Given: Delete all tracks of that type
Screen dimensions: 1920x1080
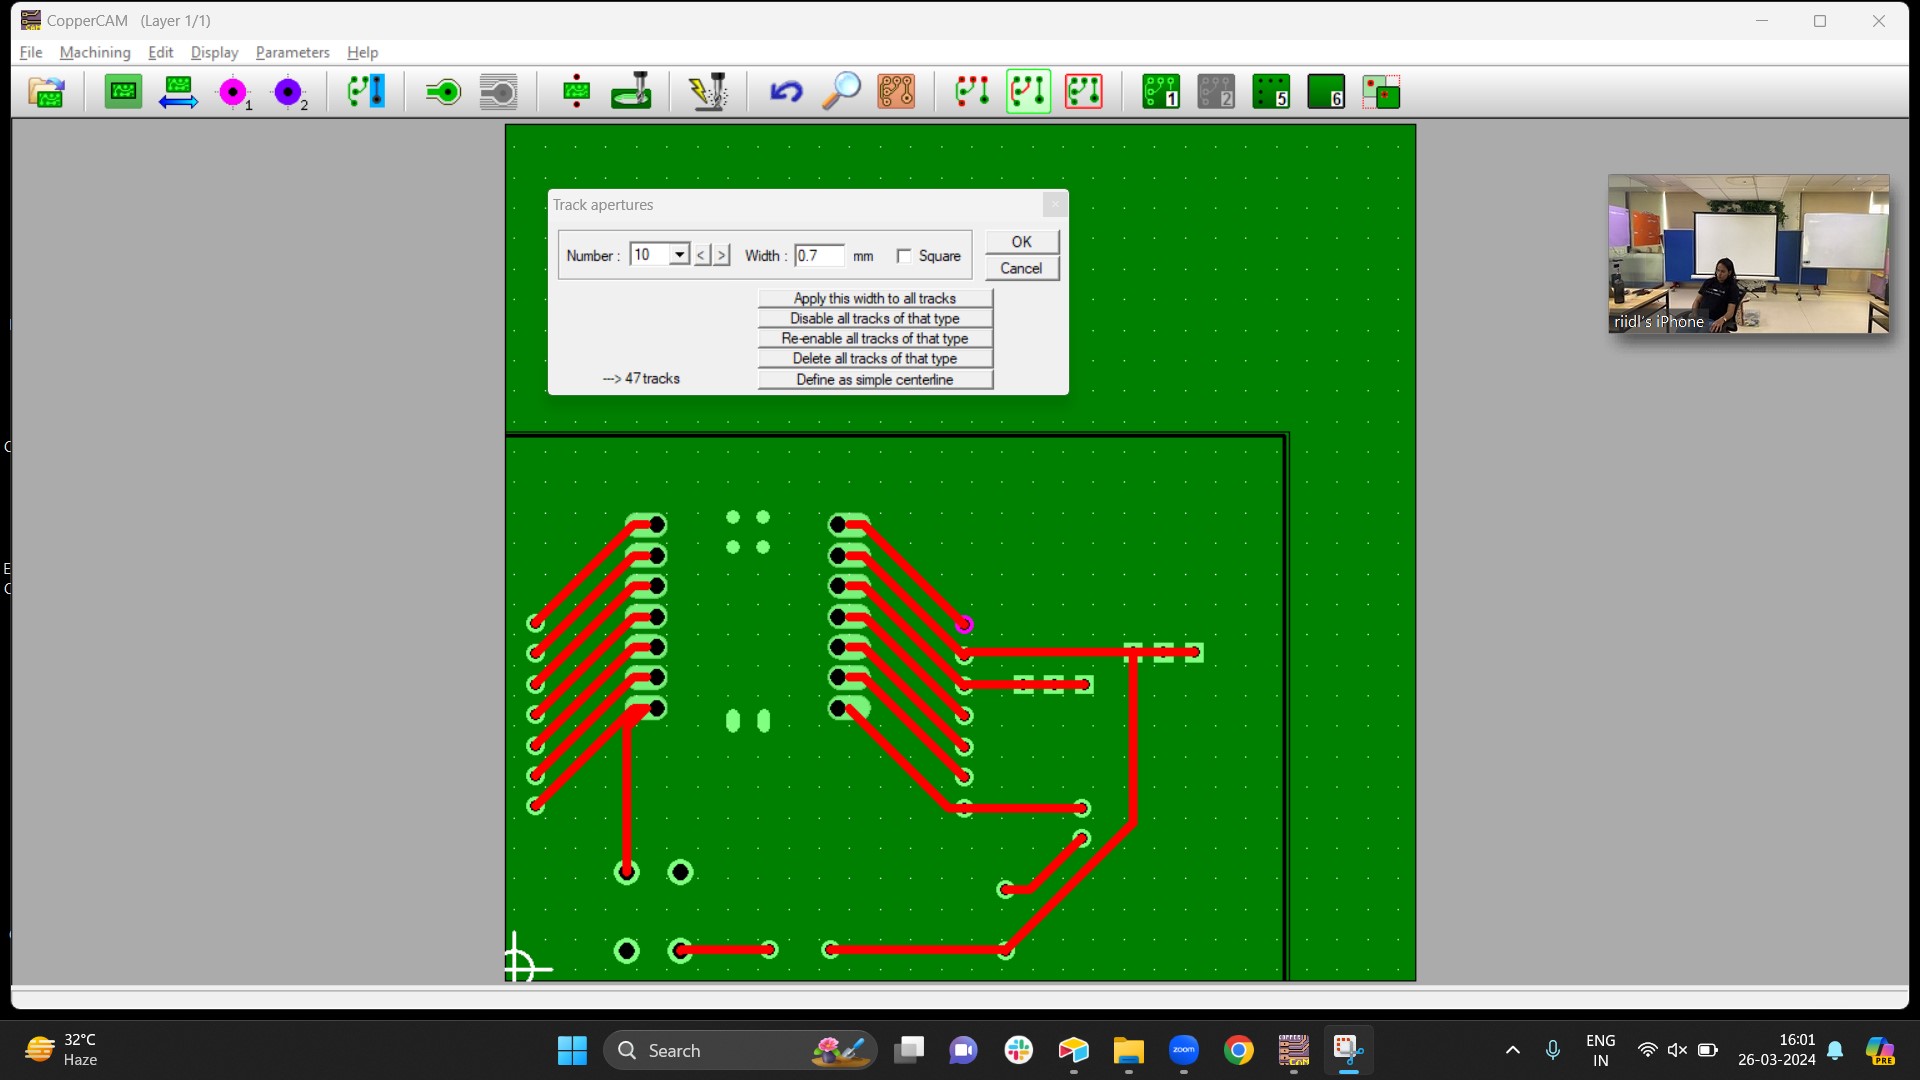Looking at the screenshot, I should click(875, 359).
